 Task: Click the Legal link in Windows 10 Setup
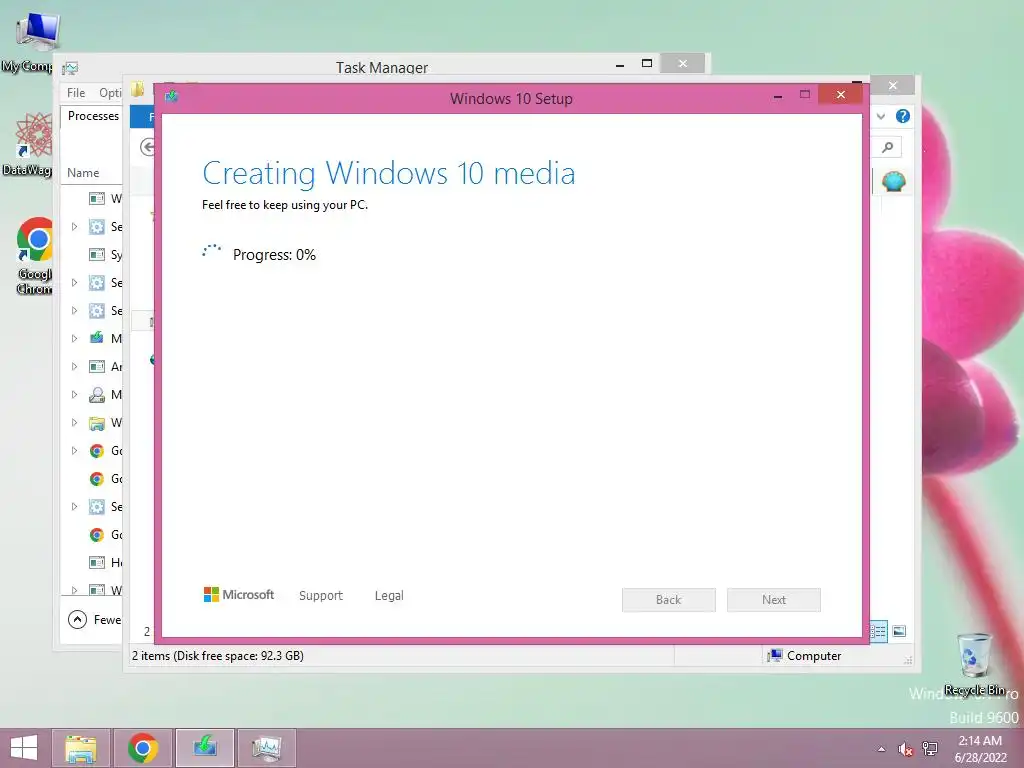coord(389,596)
